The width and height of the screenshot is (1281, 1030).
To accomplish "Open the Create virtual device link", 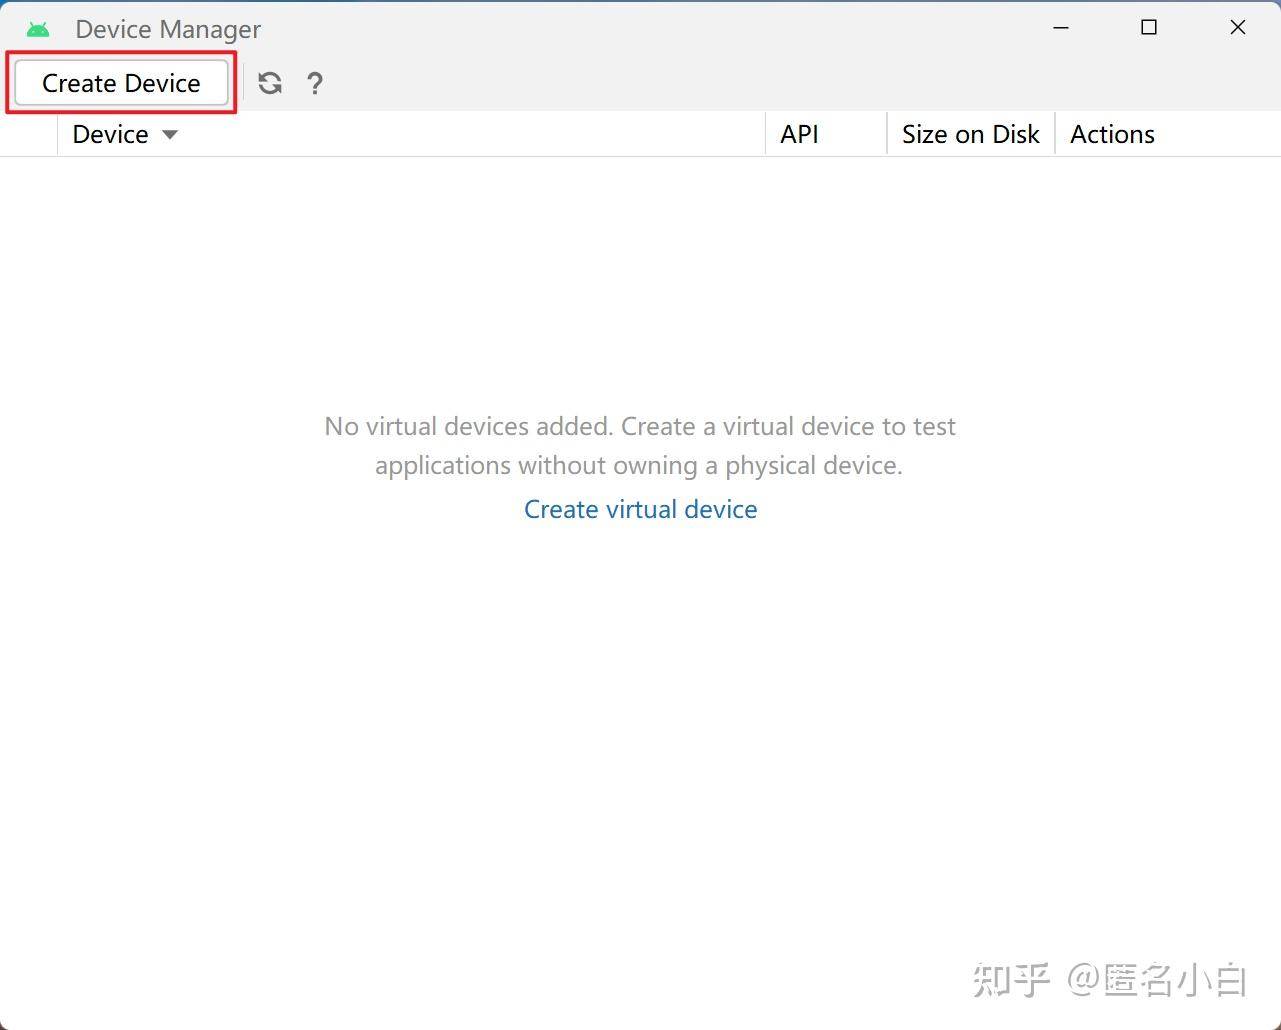I will tap(641, 509).
